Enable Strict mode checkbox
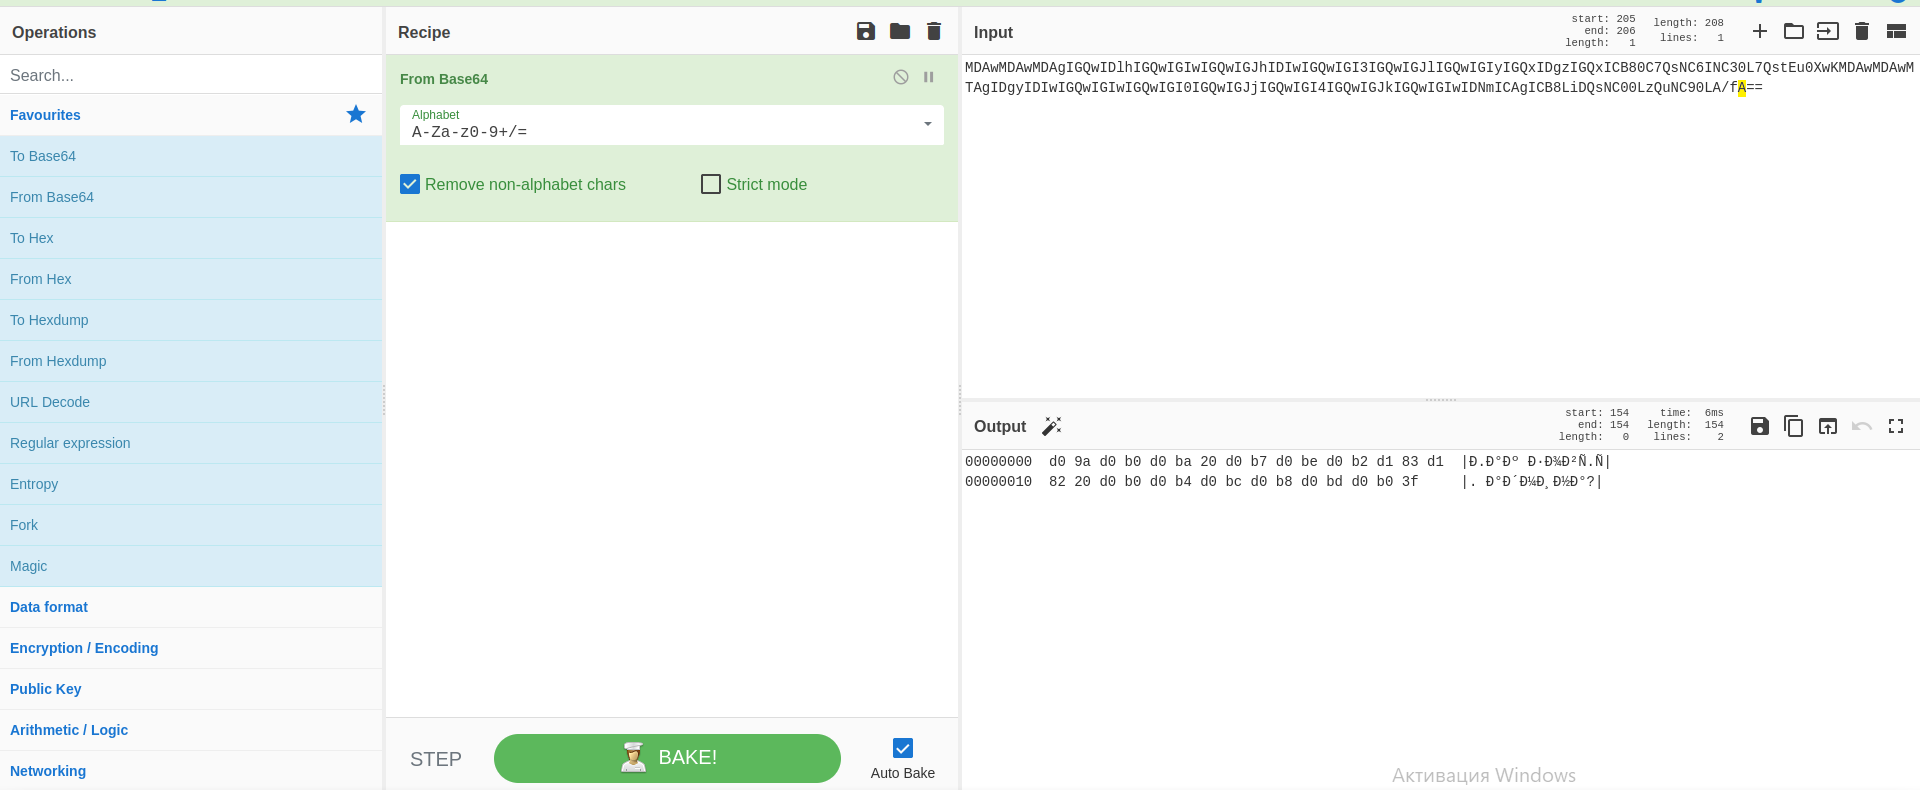The image size is (1920, 790). (x=711, y=184)
